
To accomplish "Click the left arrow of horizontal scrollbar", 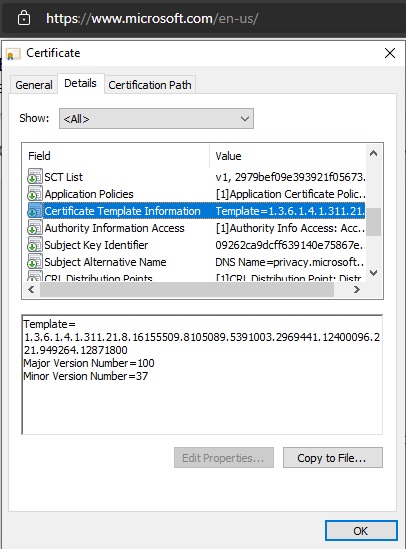I will click(x=31, y=290).
